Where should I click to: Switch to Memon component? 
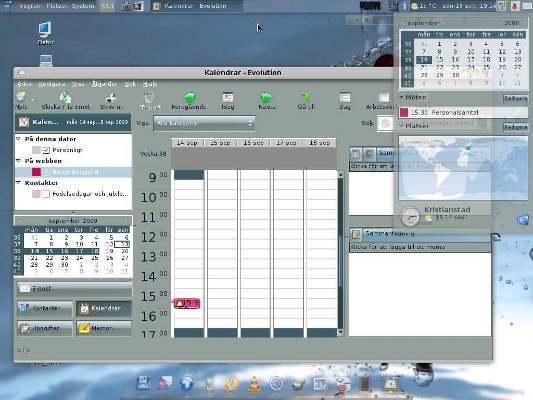coord(104,328)
